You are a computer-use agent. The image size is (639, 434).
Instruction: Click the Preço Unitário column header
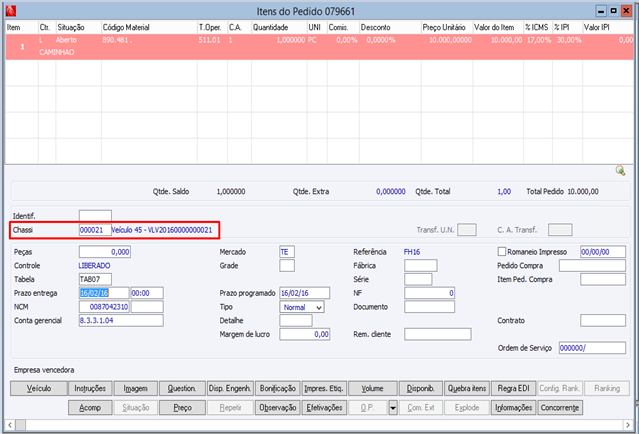click(x=447, y=27)
